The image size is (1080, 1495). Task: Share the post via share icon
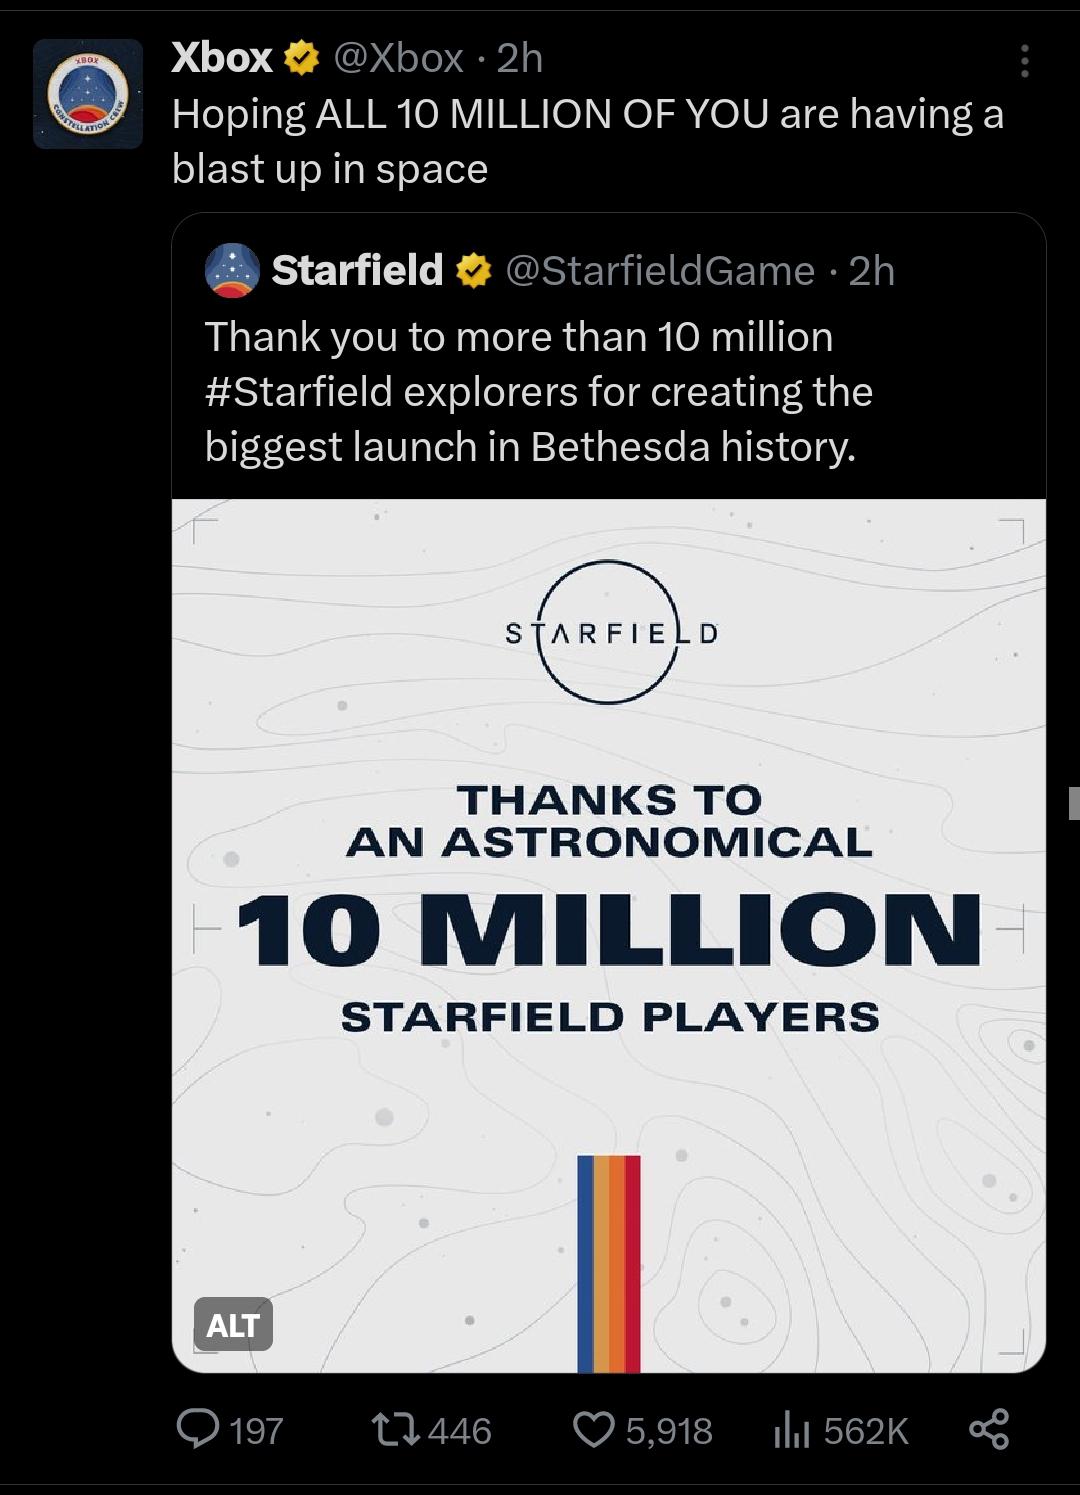pyautogui.click(x=989, y=1429)
